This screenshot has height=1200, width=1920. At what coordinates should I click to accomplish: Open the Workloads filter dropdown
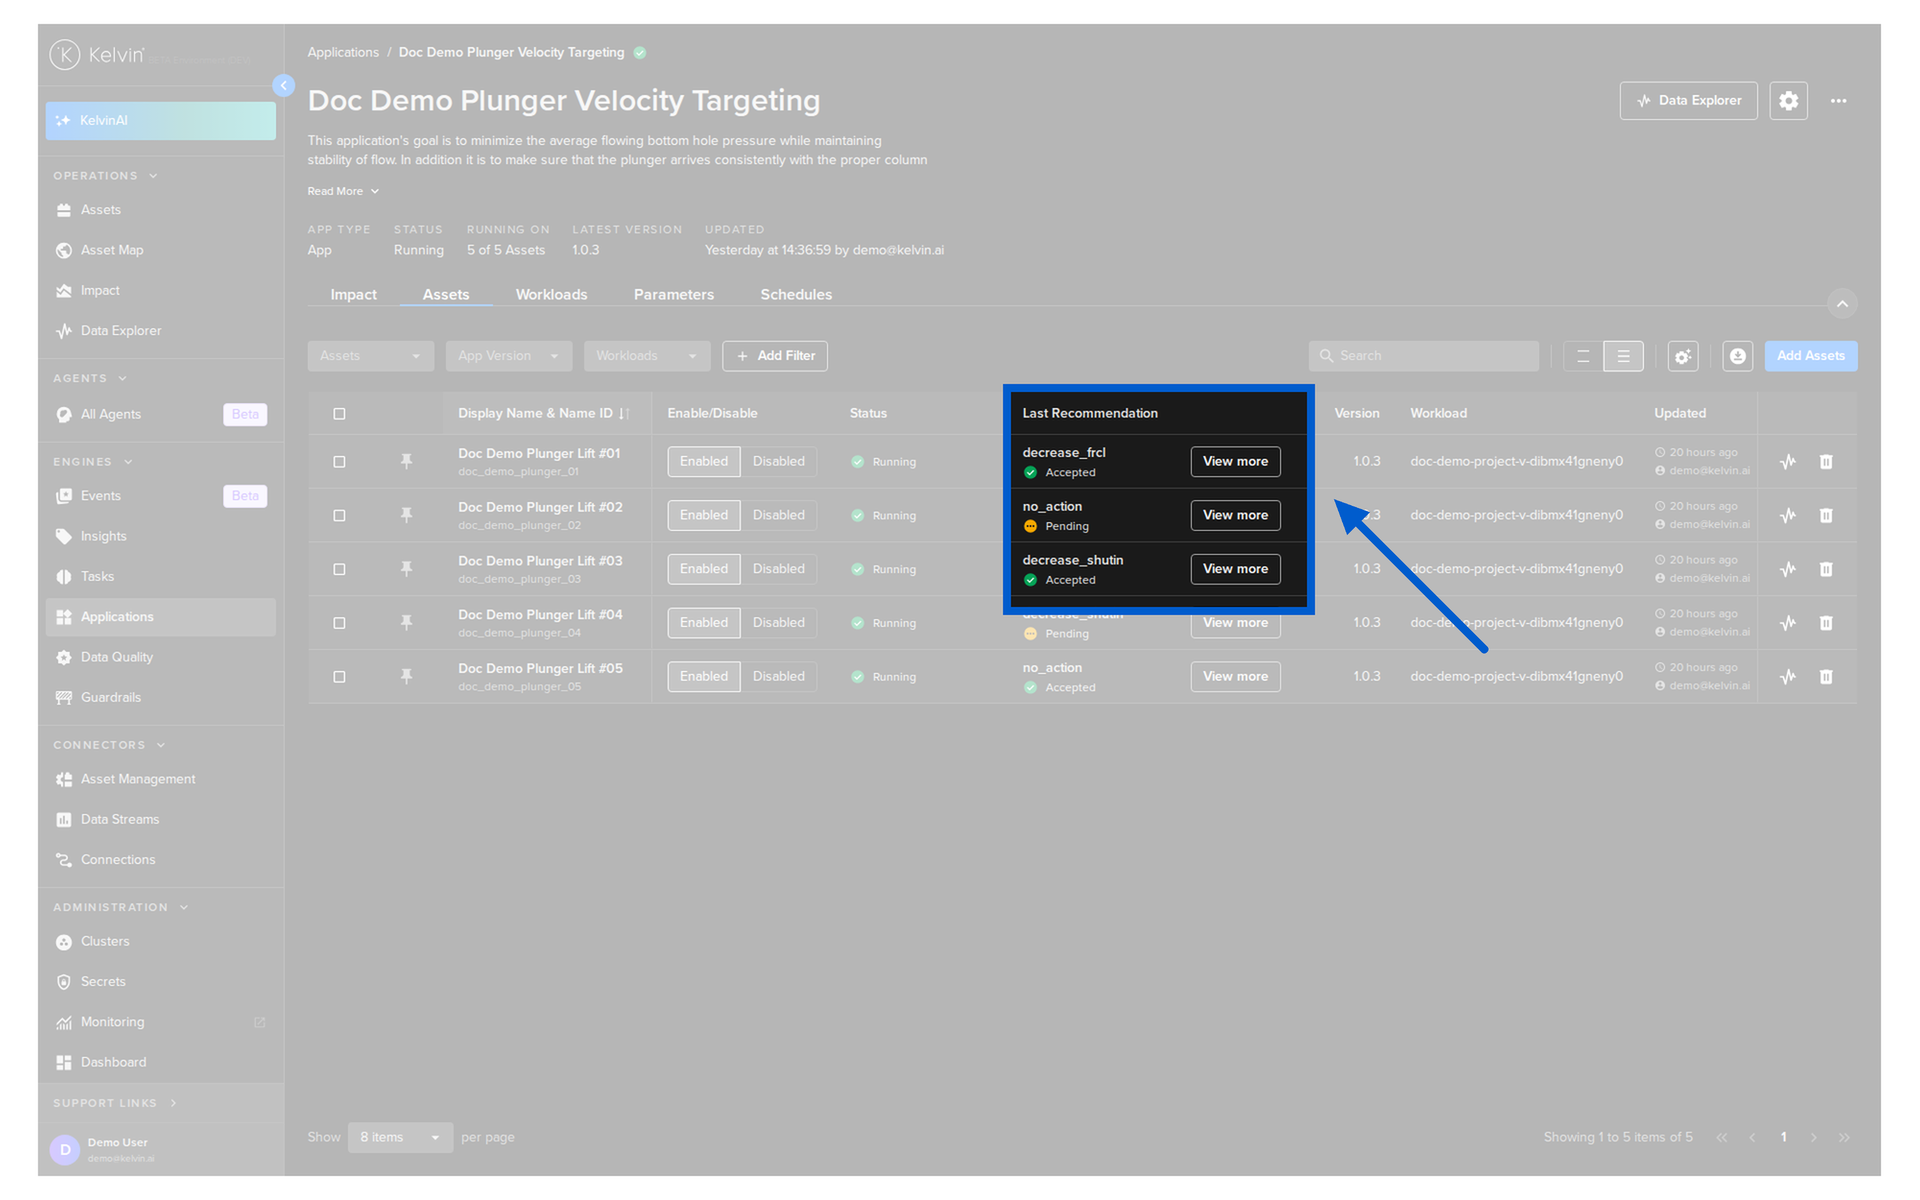tap(647, 356)
